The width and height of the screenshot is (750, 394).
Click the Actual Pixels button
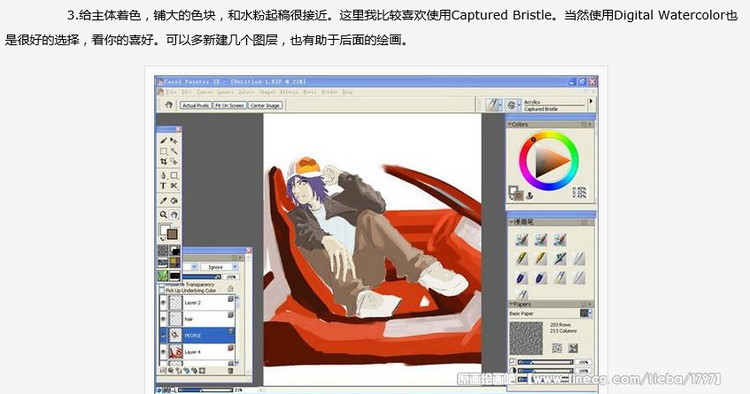coord(196,105)
